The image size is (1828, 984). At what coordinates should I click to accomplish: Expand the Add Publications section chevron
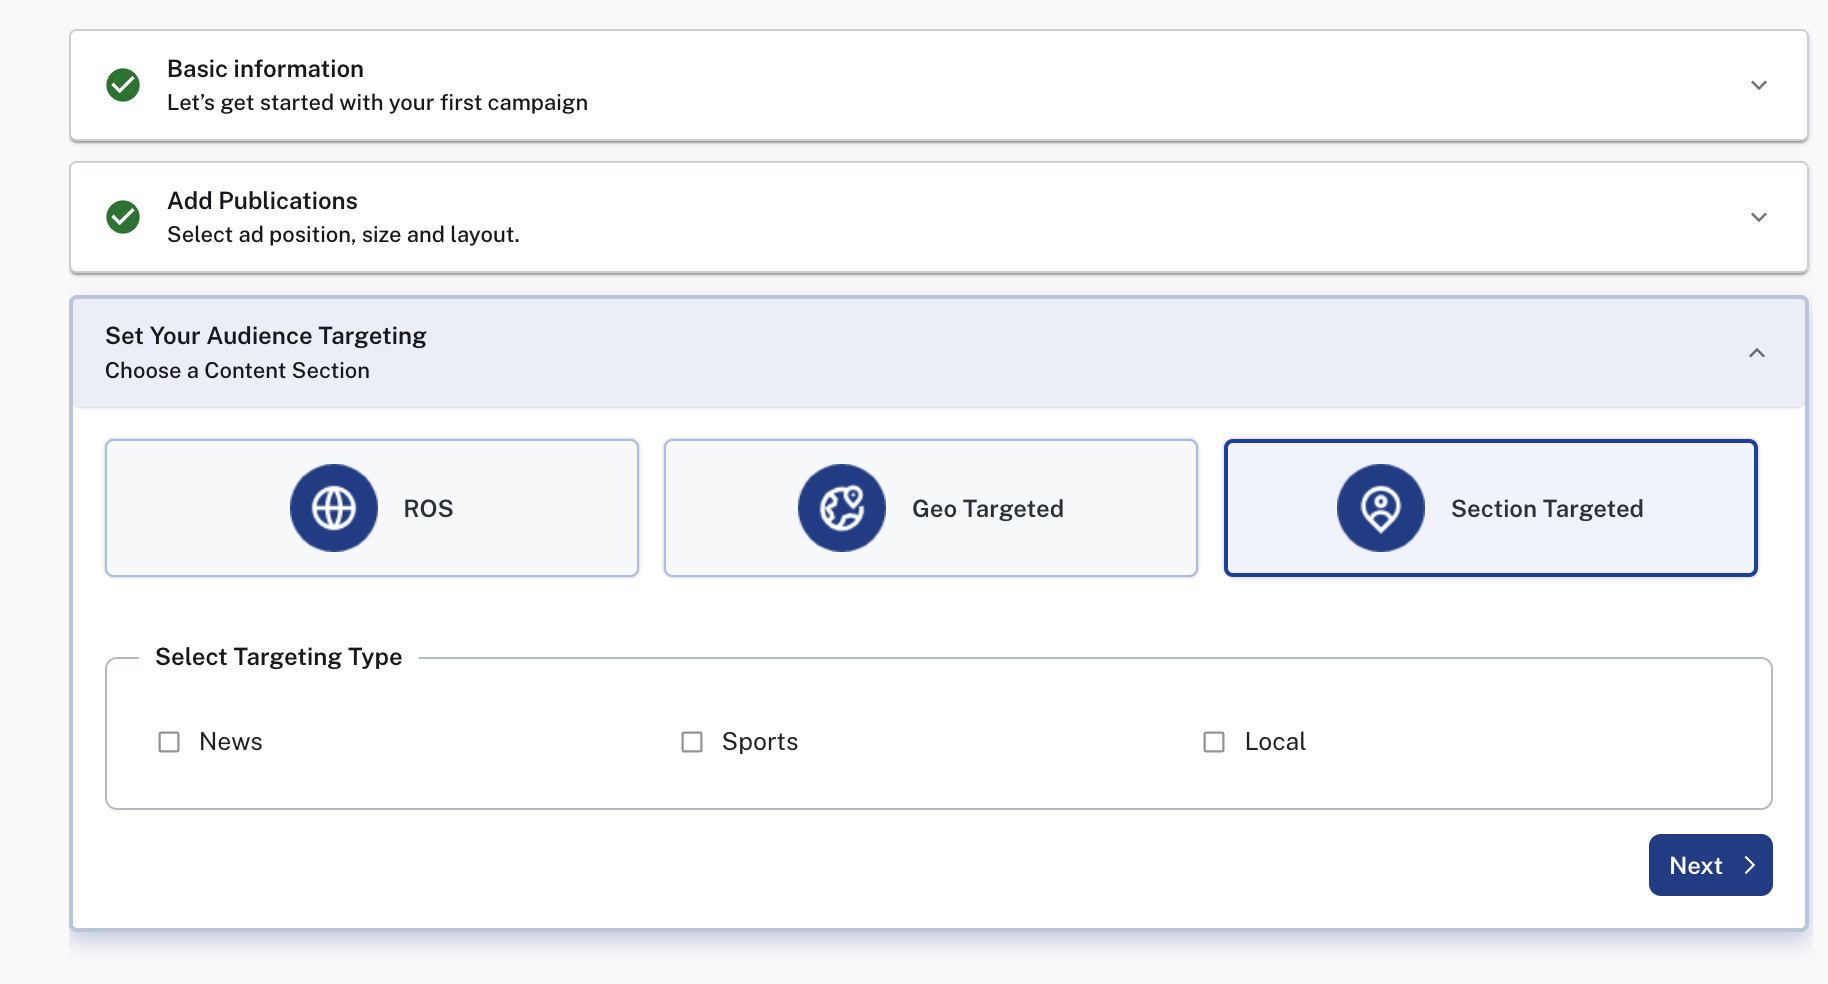tap(1758, 217)
